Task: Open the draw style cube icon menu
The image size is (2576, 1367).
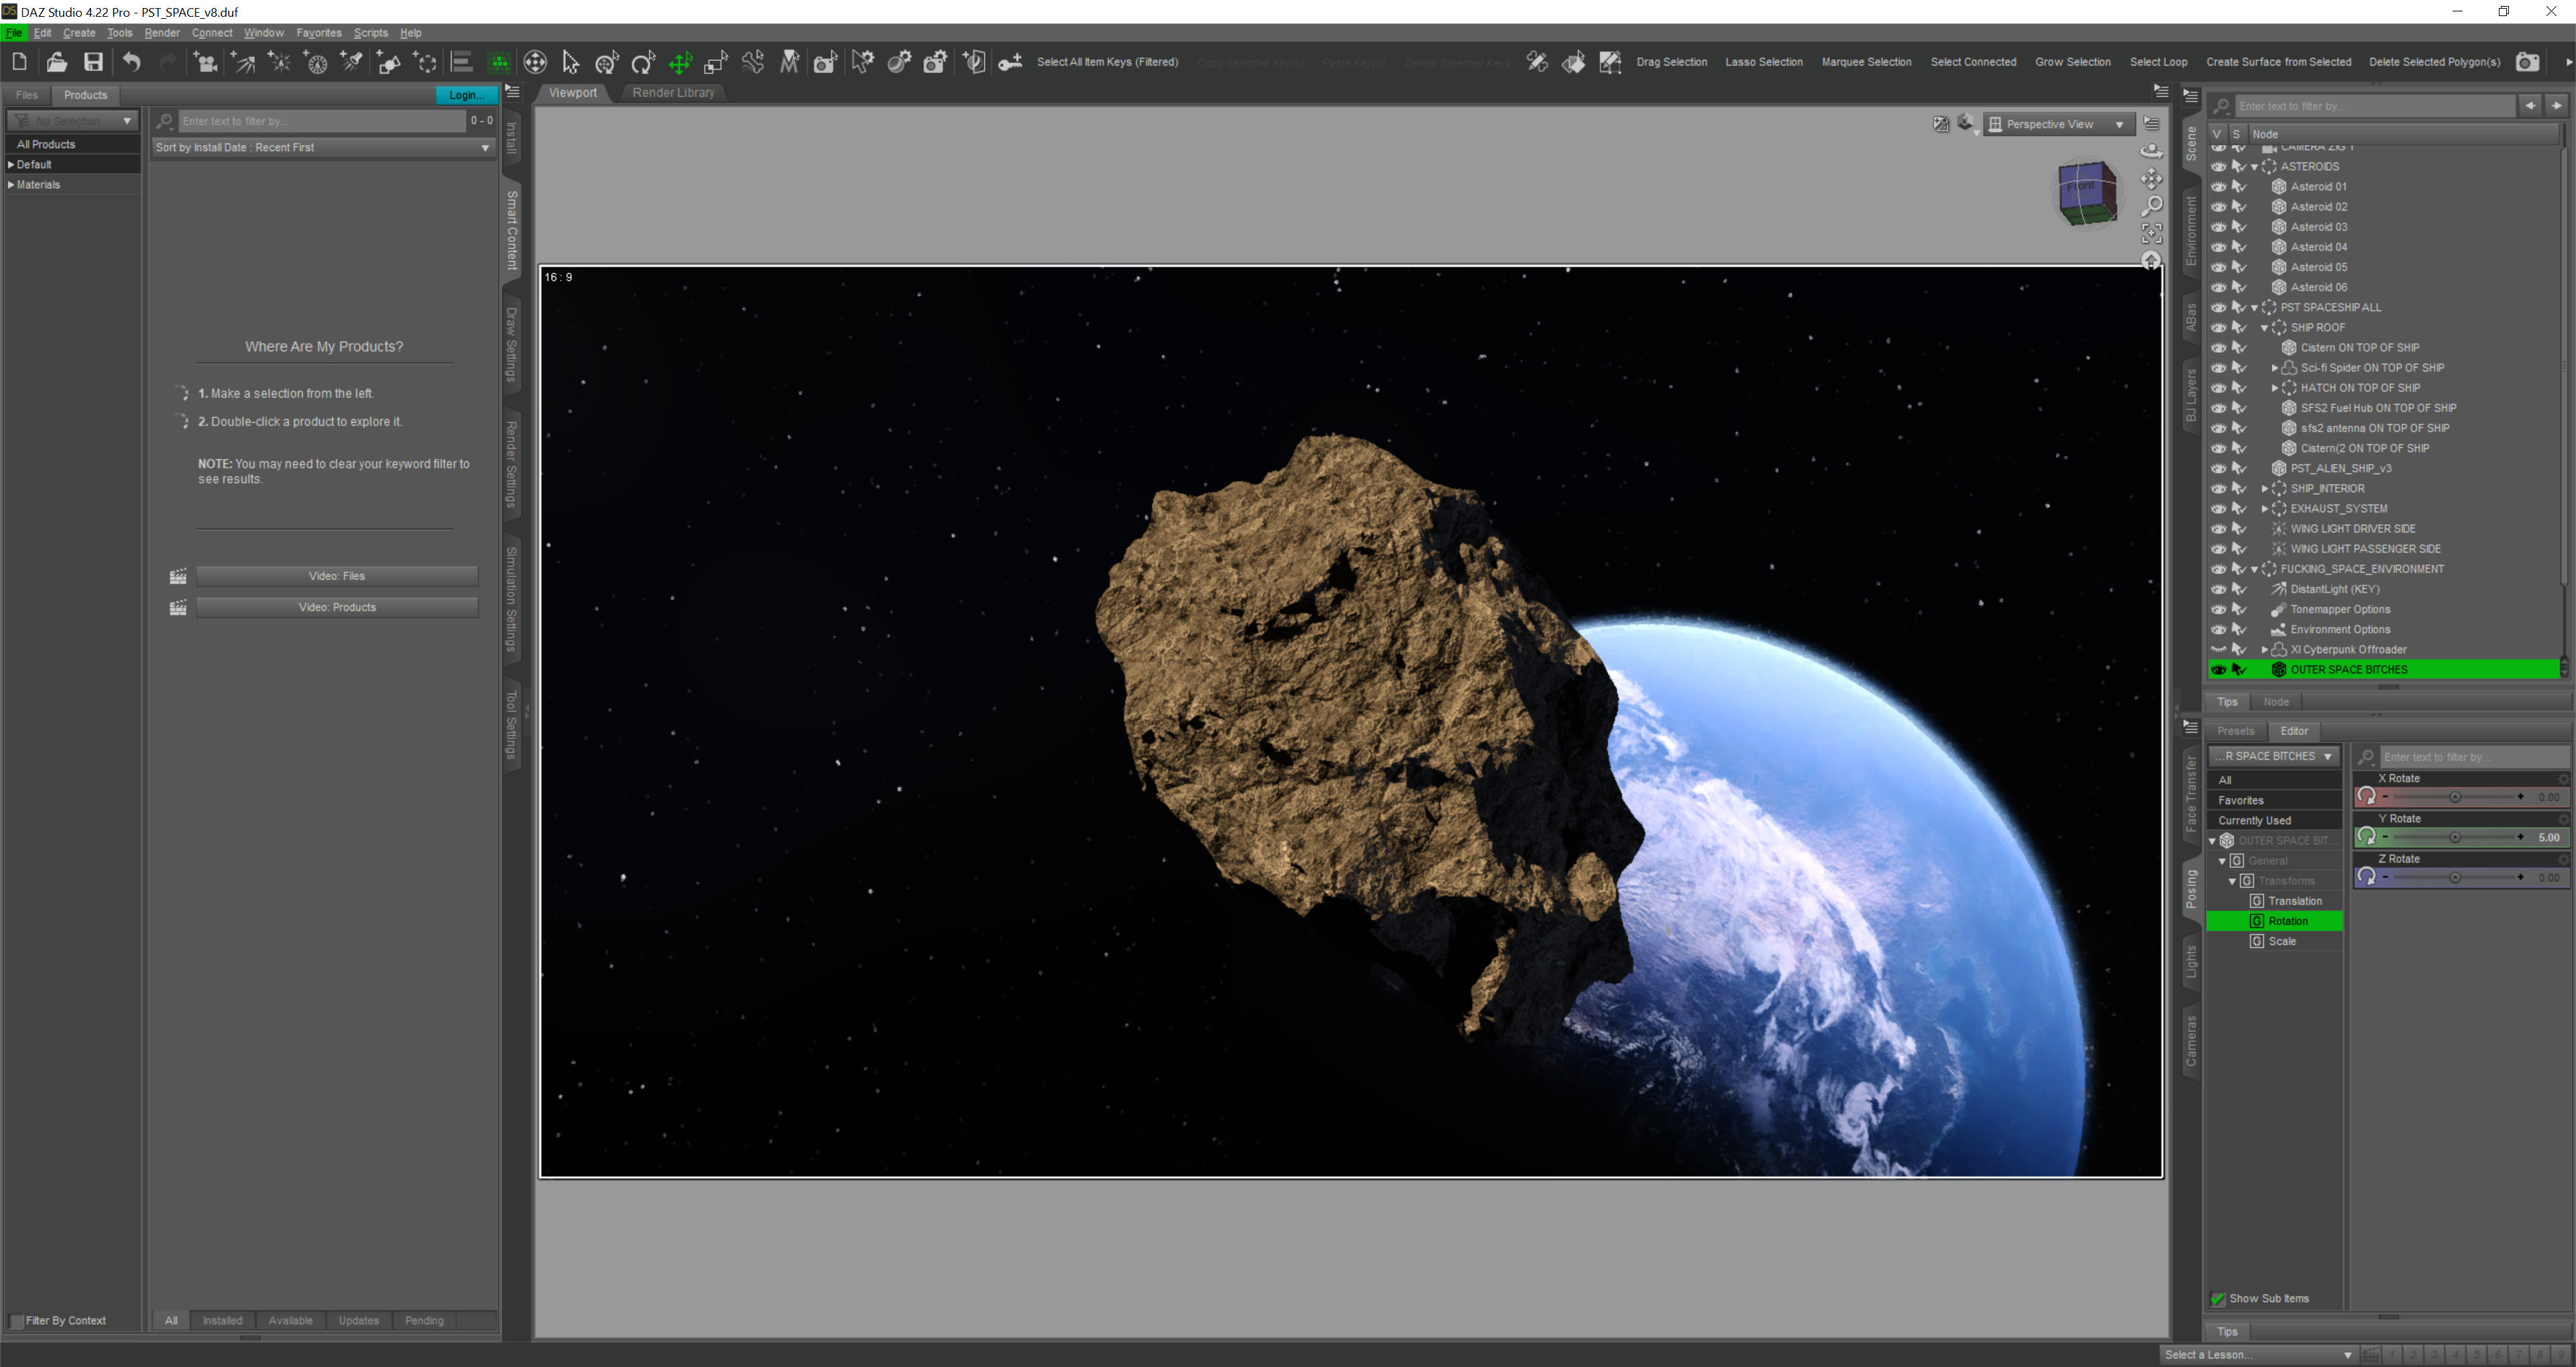Action: tap(1966, 124)
